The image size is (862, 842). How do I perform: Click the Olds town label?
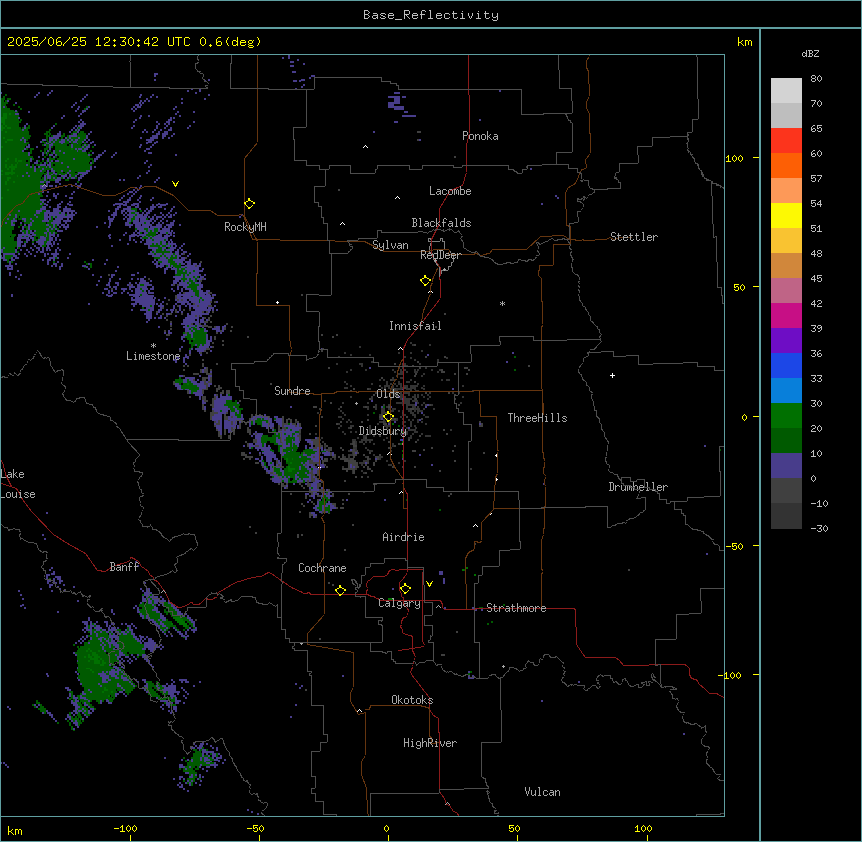coord(388,394)
